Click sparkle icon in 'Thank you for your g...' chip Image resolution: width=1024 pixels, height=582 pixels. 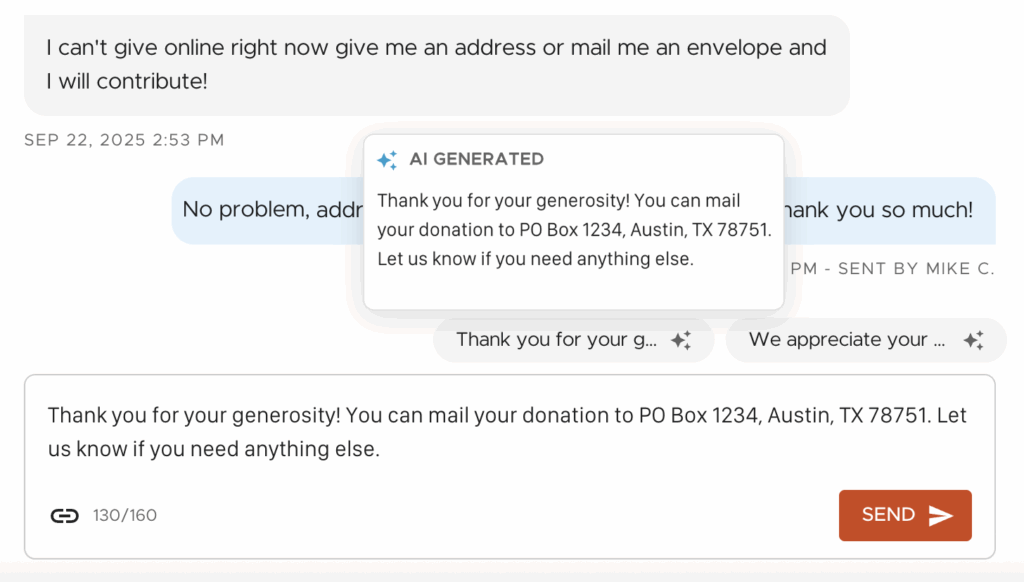[x=681, y=340]
